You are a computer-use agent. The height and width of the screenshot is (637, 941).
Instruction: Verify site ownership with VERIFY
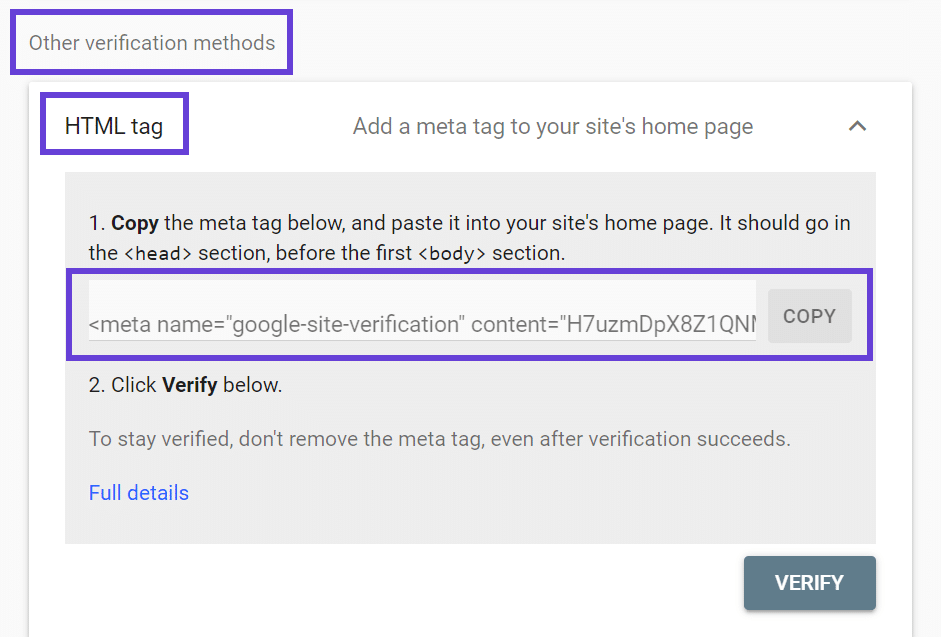tap(809, 583)
